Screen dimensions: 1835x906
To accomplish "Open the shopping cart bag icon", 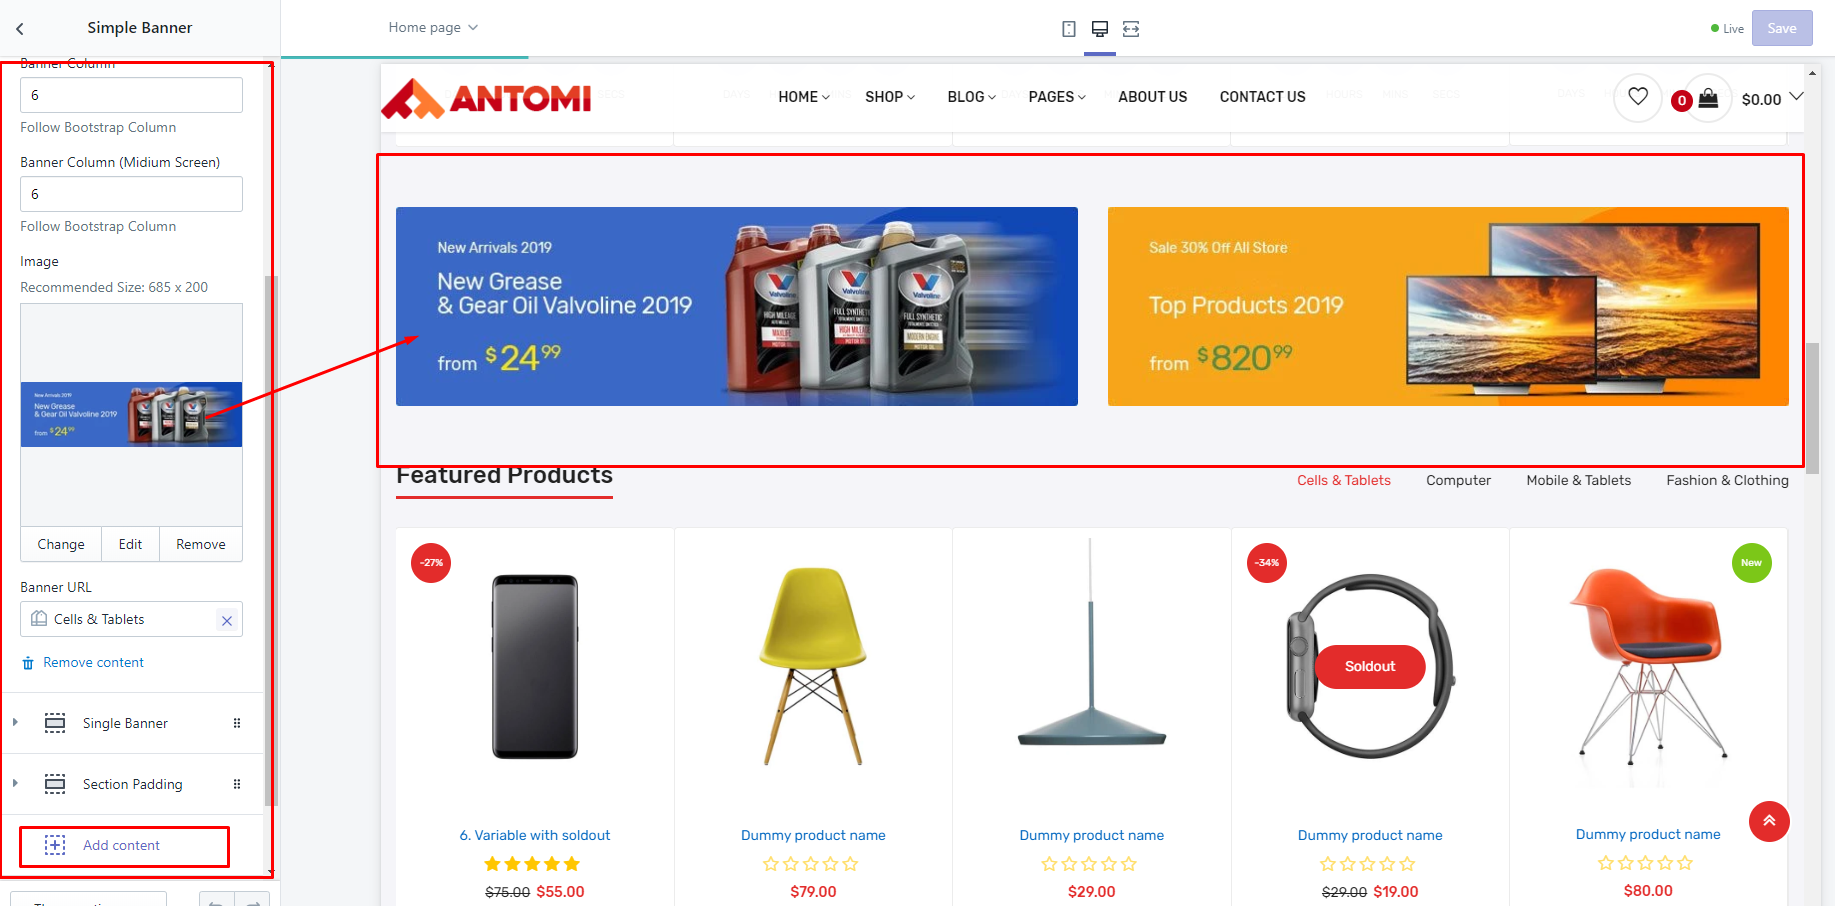I will [1708, 97].
